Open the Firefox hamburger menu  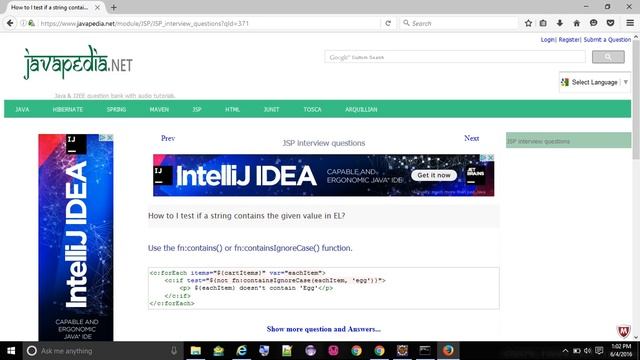[x=630, y=23]
